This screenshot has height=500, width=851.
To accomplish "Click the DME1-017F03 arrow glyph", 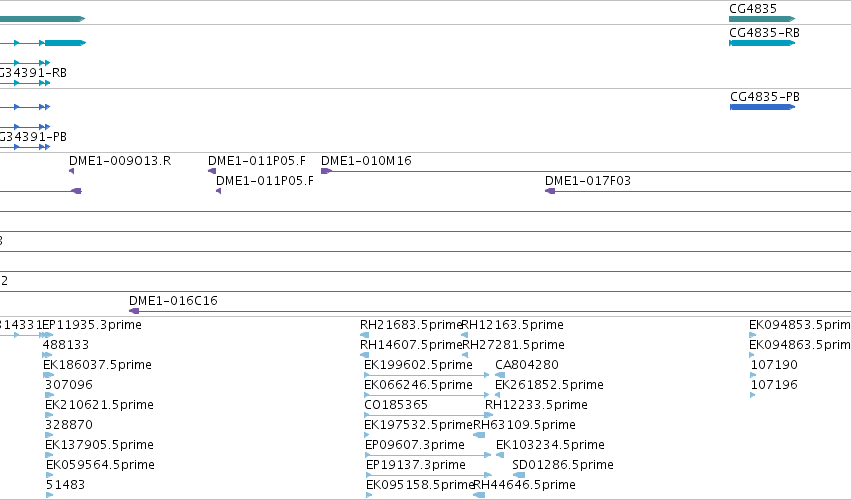I will coord(550,191).
